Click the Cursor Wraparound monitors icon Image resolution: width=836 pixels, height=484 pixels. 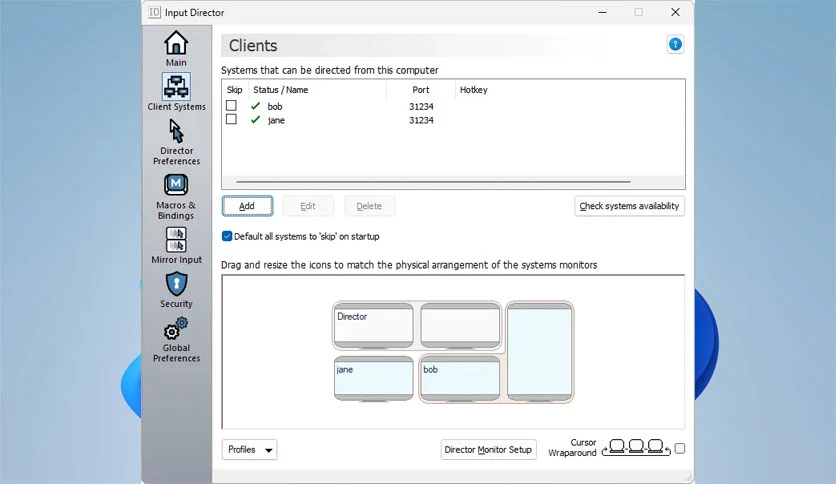click(x=636, y=448)
